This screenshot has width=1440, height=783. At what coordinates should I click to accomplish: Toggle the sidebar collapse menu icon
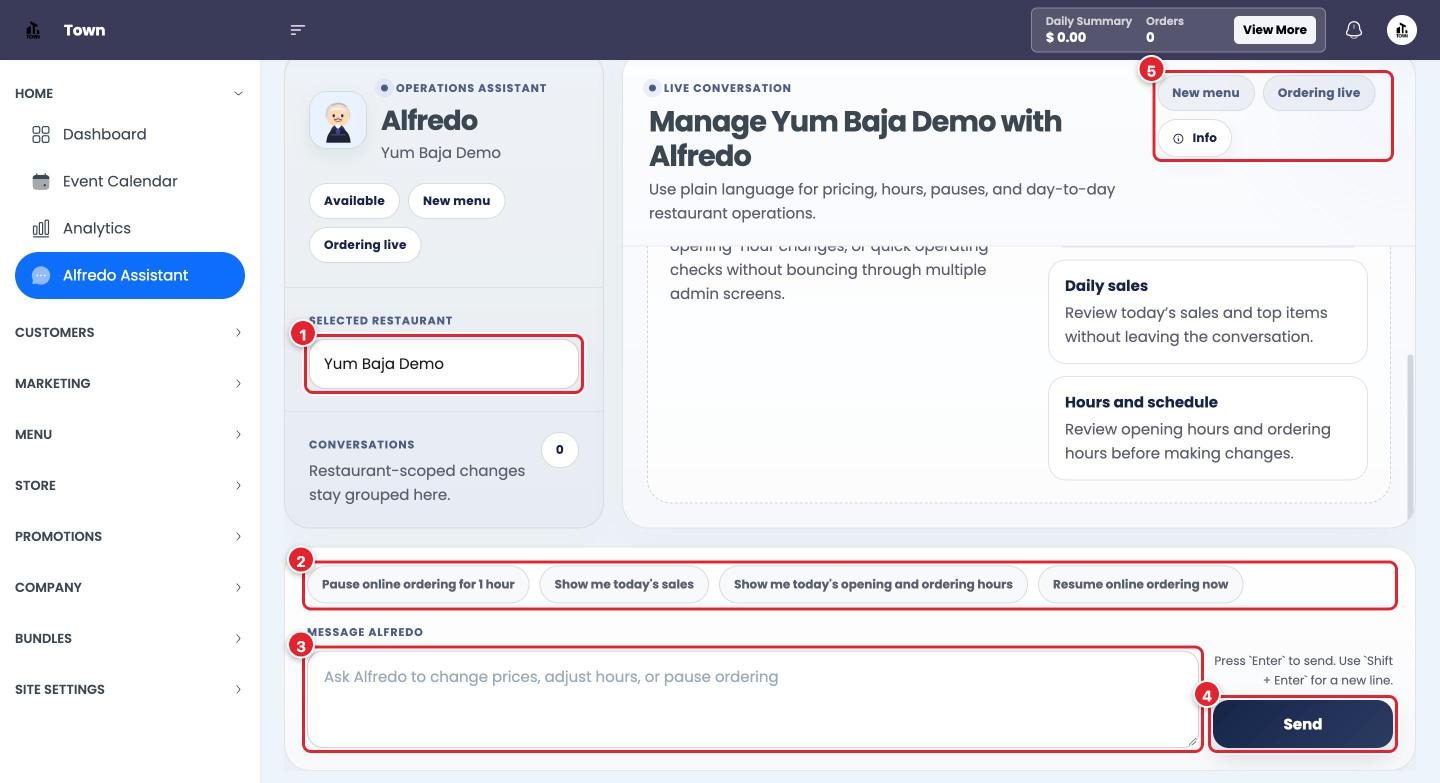[297, 30]
